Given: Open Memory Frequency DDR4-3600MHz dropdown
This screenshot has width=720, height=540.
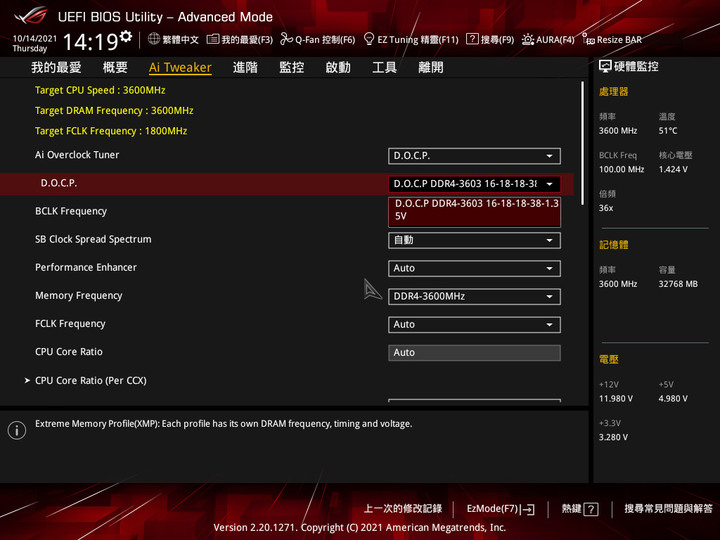Looking at the screenshot, I should click(x=474, y=297).
